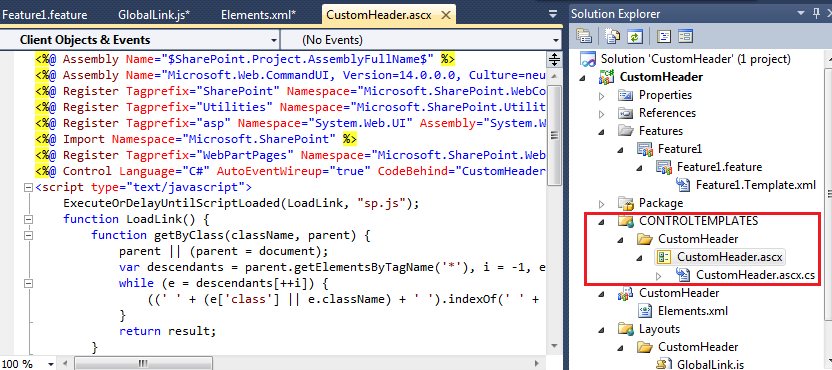Click the View Designer toolbar icon
Screen dimensions: 832x370
coord(685,36)
